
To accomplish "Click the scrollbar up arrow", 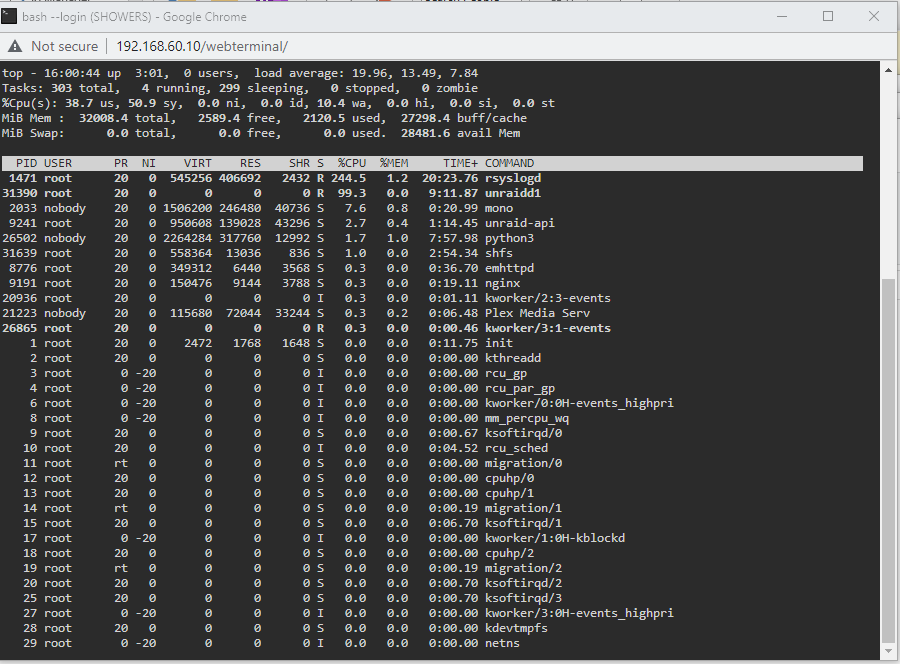I will pyautogui.click(x=889, y=71).
